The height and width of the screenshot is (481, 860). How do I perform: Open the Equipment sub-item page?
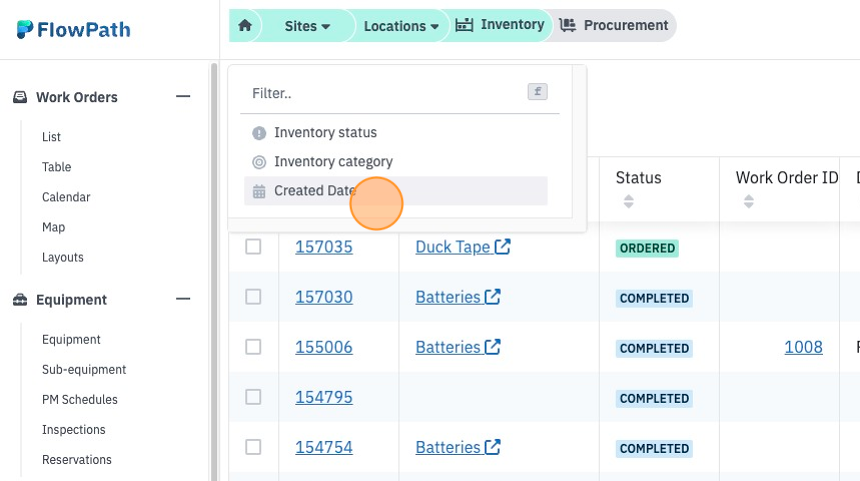(71, 339)
